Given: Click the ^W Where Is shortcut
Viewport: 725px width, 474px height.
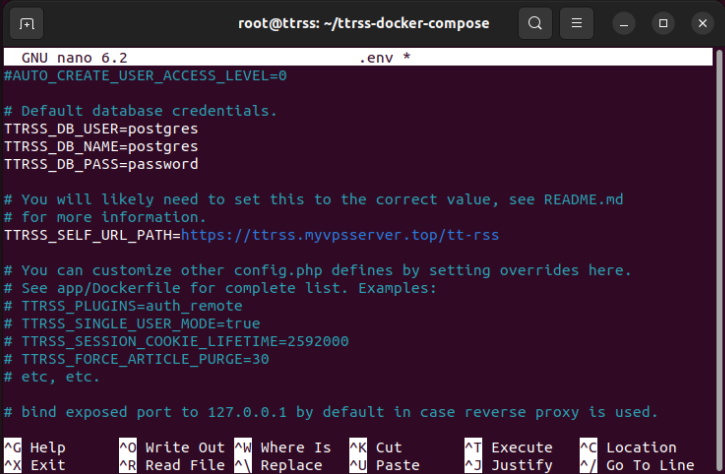Looking at the screenshot, I should click(283, 447).
